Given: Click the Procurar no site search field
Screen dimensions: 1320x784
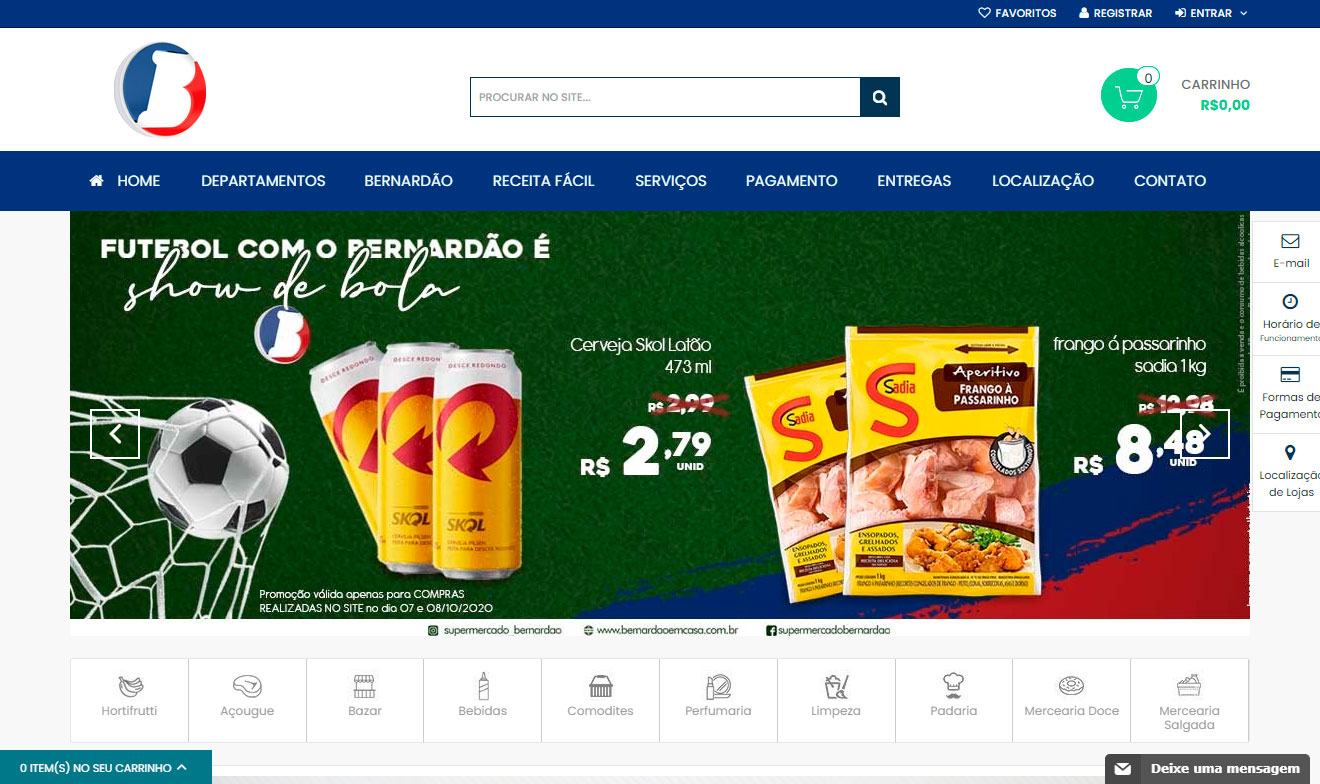Looking at the screenshot, I should click(665, 97).
